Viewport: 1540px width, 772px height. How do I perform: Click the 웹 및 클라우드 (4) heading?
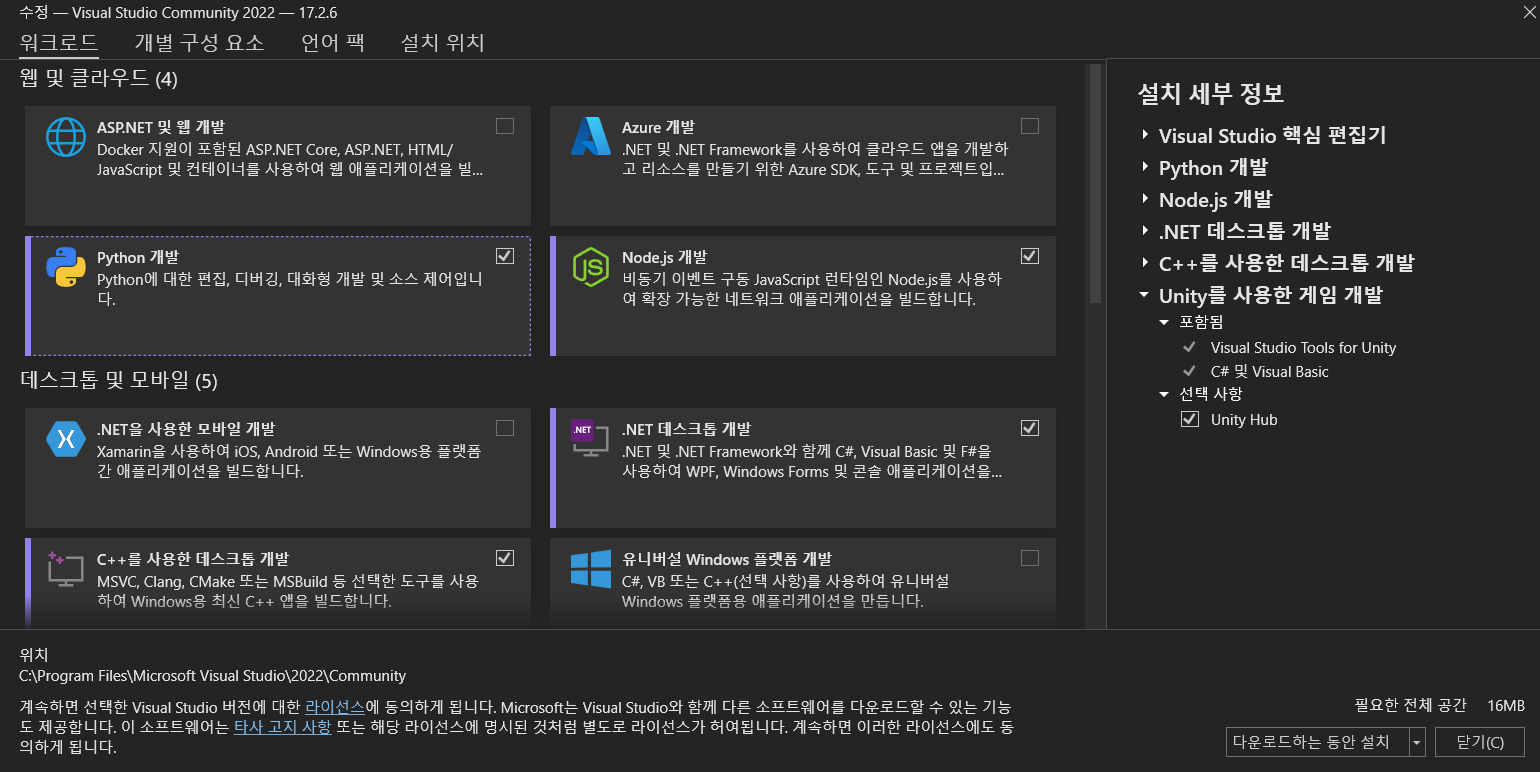(99, 78)
